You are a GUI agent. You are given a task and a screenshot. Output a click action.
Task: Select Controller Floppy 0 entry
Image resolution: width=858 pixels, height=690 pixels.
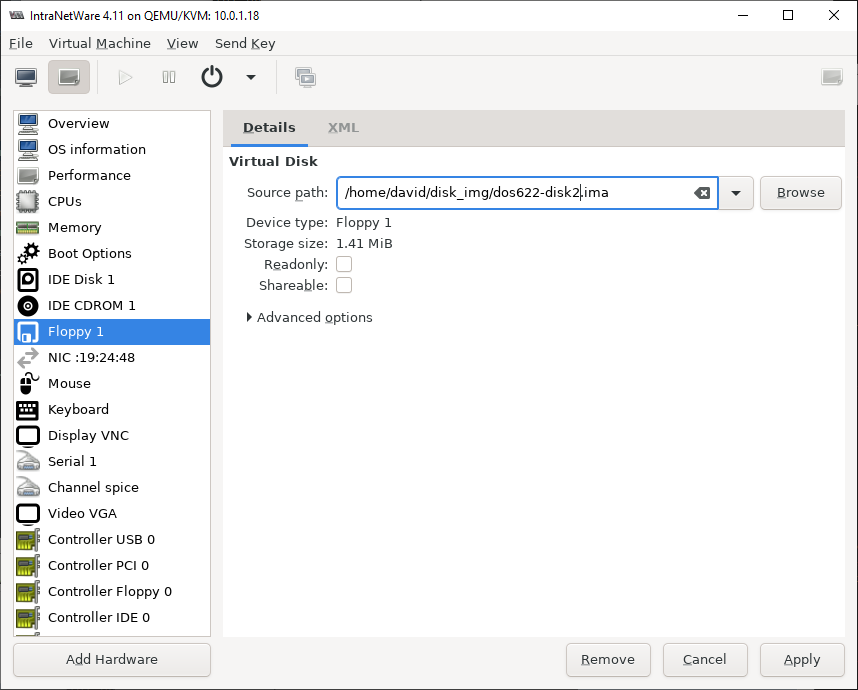[112, 592]
